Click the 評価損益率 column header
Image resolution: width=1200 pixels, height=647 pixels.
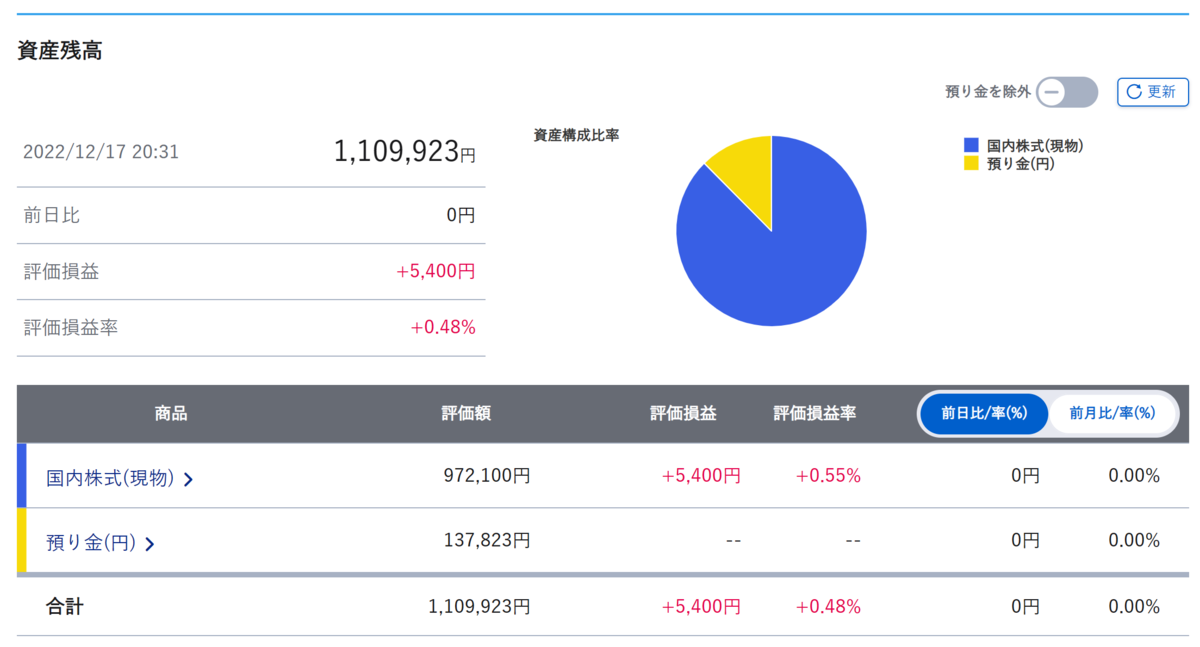(x=815, y=413)
